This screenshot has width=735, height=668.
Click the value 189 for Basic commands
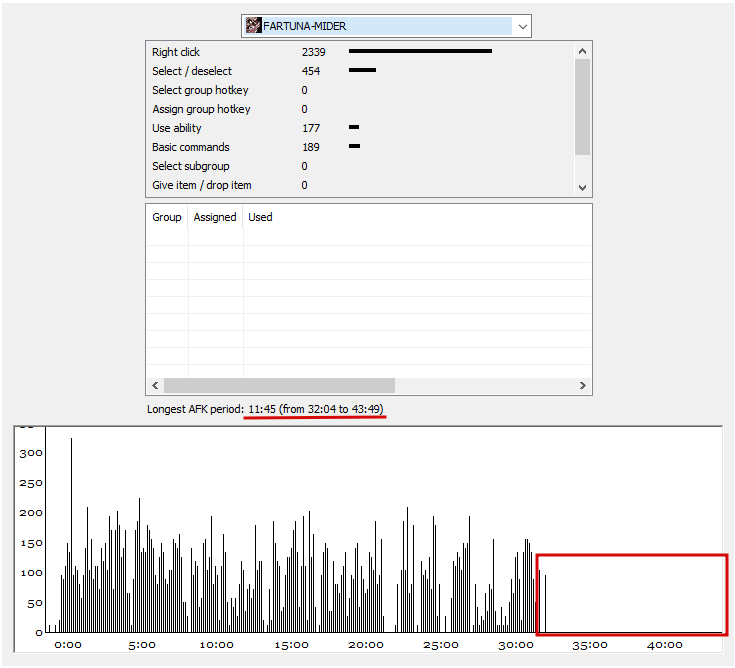coord(310,147)
